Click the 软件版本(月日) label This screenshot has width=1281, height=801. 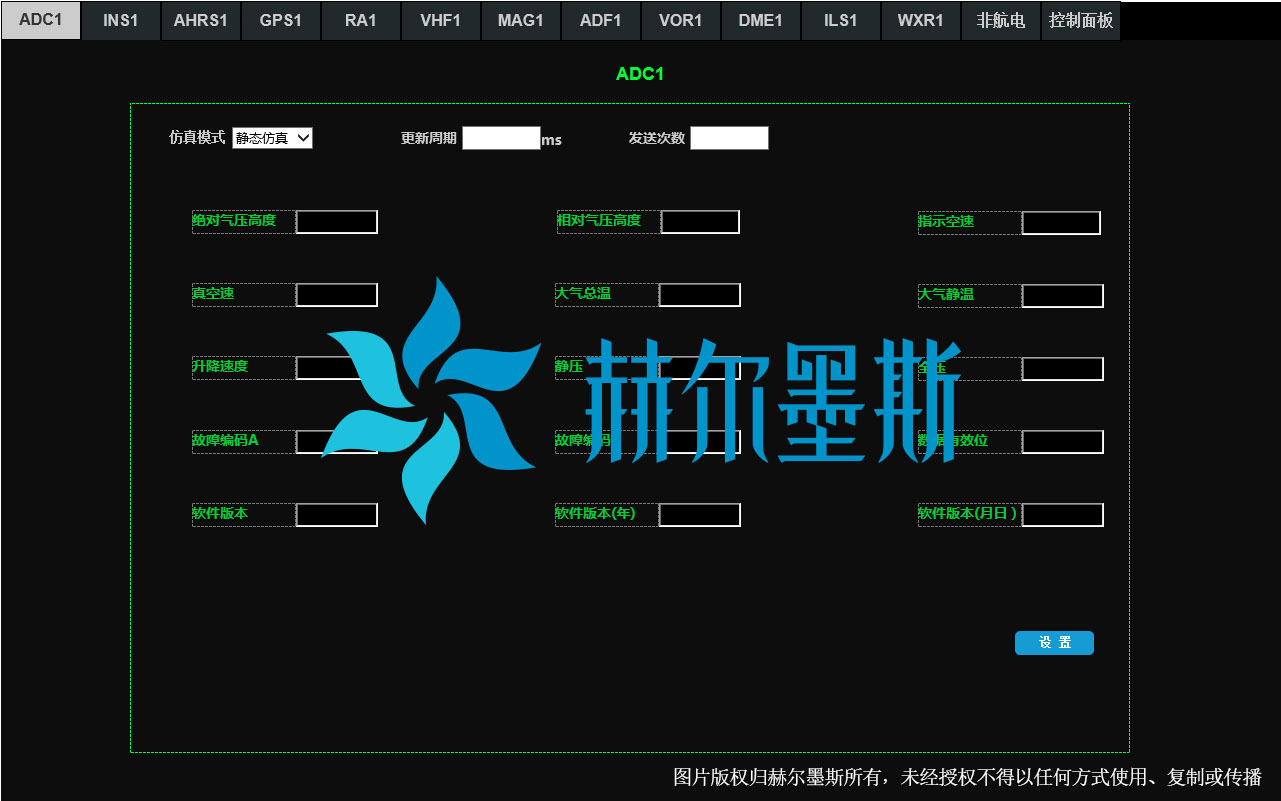pyautogui.click(x=968, y=513)
